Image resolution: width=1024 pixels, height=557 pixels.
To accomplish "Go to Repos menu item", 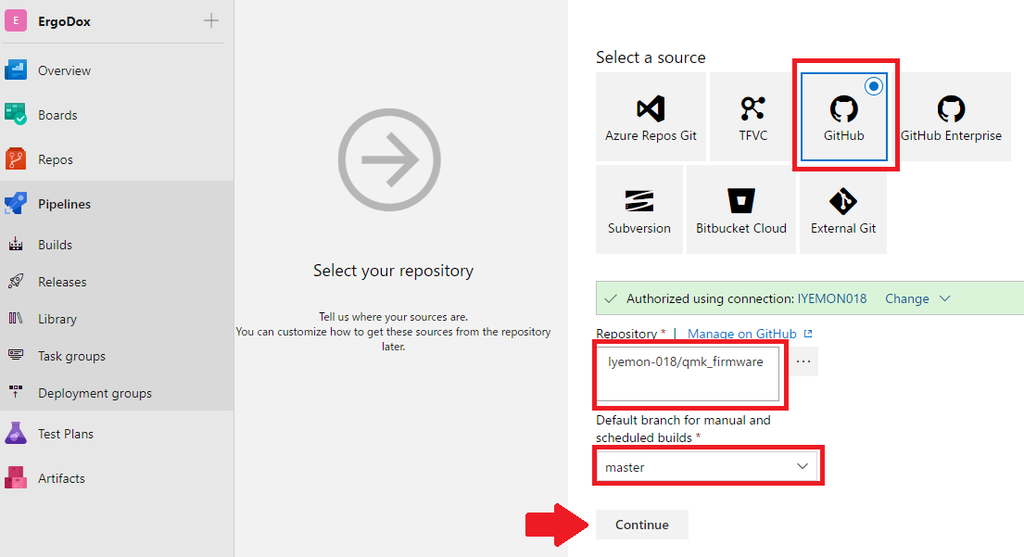I will point(56,159).
